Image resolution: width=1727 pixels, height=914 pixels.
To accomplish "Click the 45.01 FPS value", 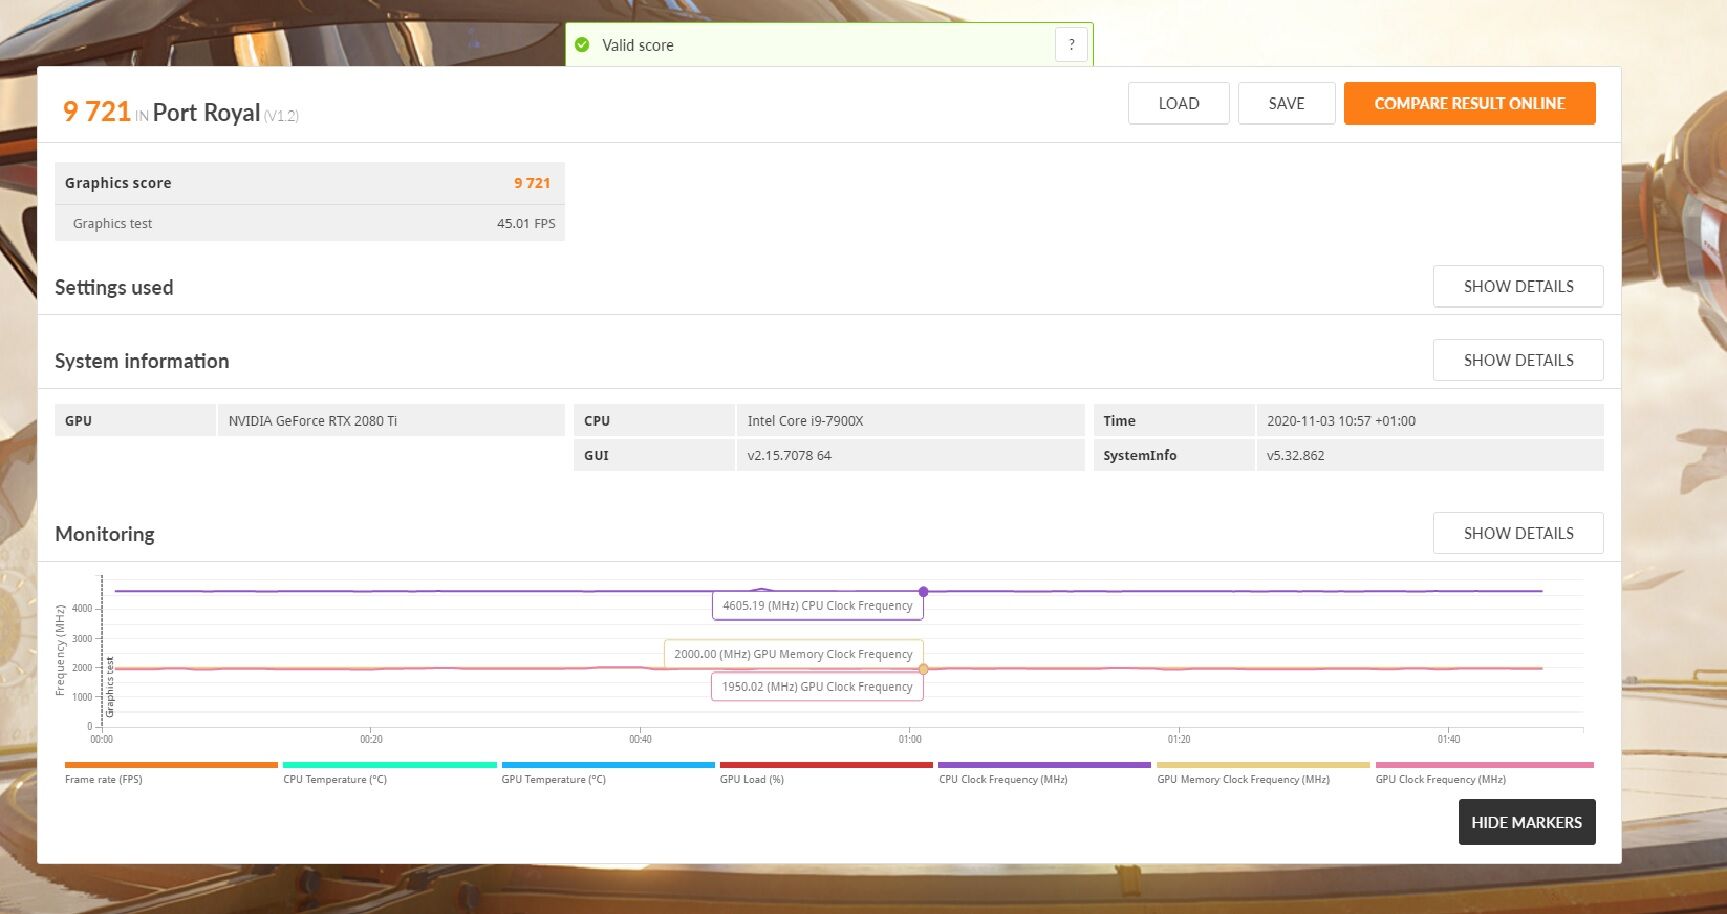I will tap(526, 224).
